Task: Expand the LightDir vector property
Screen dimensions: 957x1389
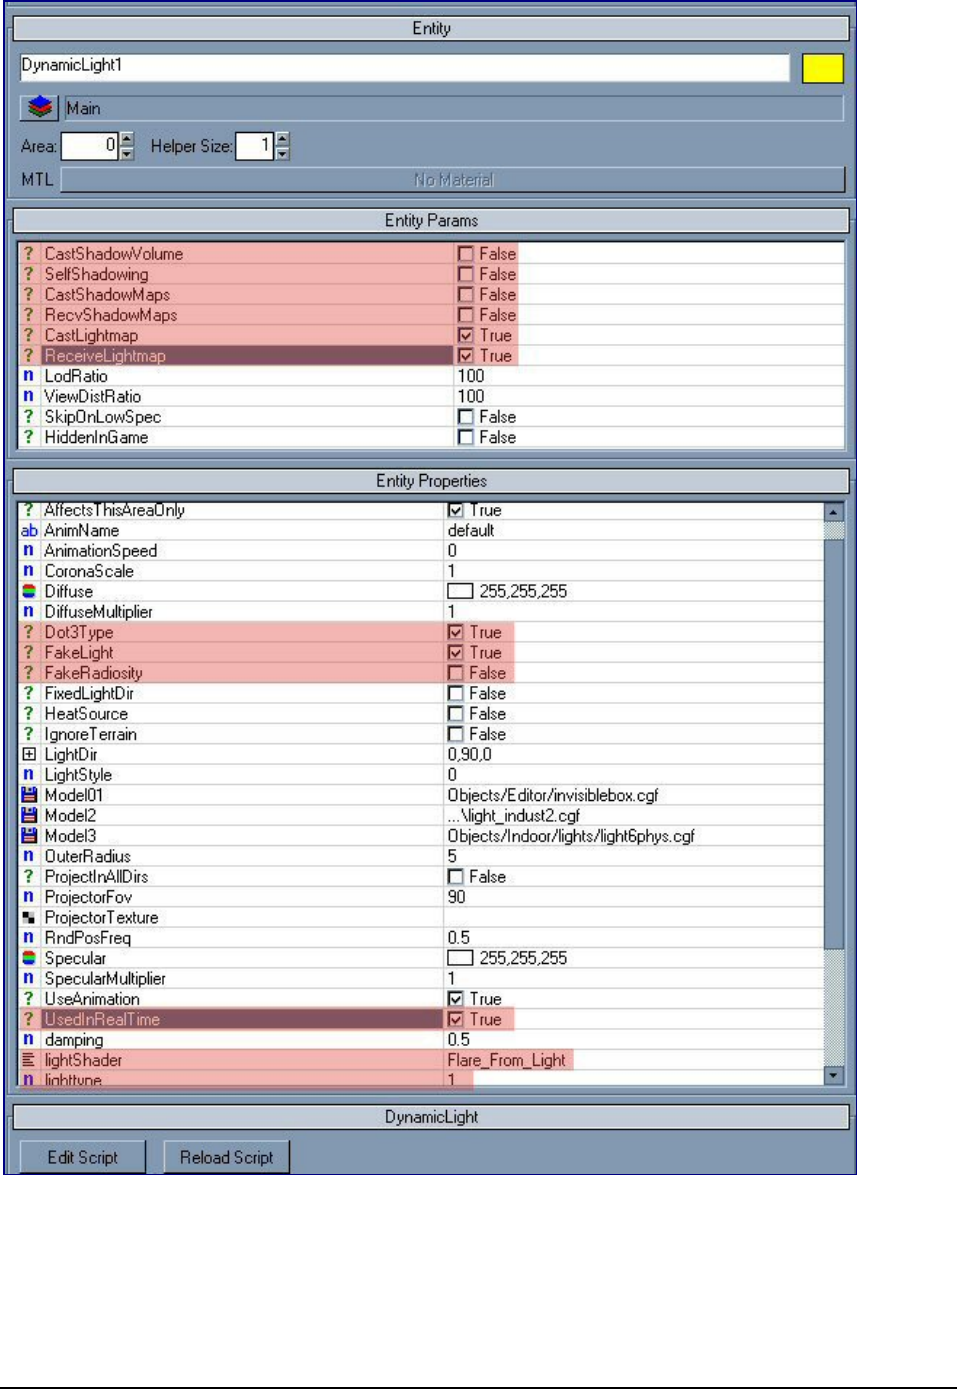Action: pos(29,754)
